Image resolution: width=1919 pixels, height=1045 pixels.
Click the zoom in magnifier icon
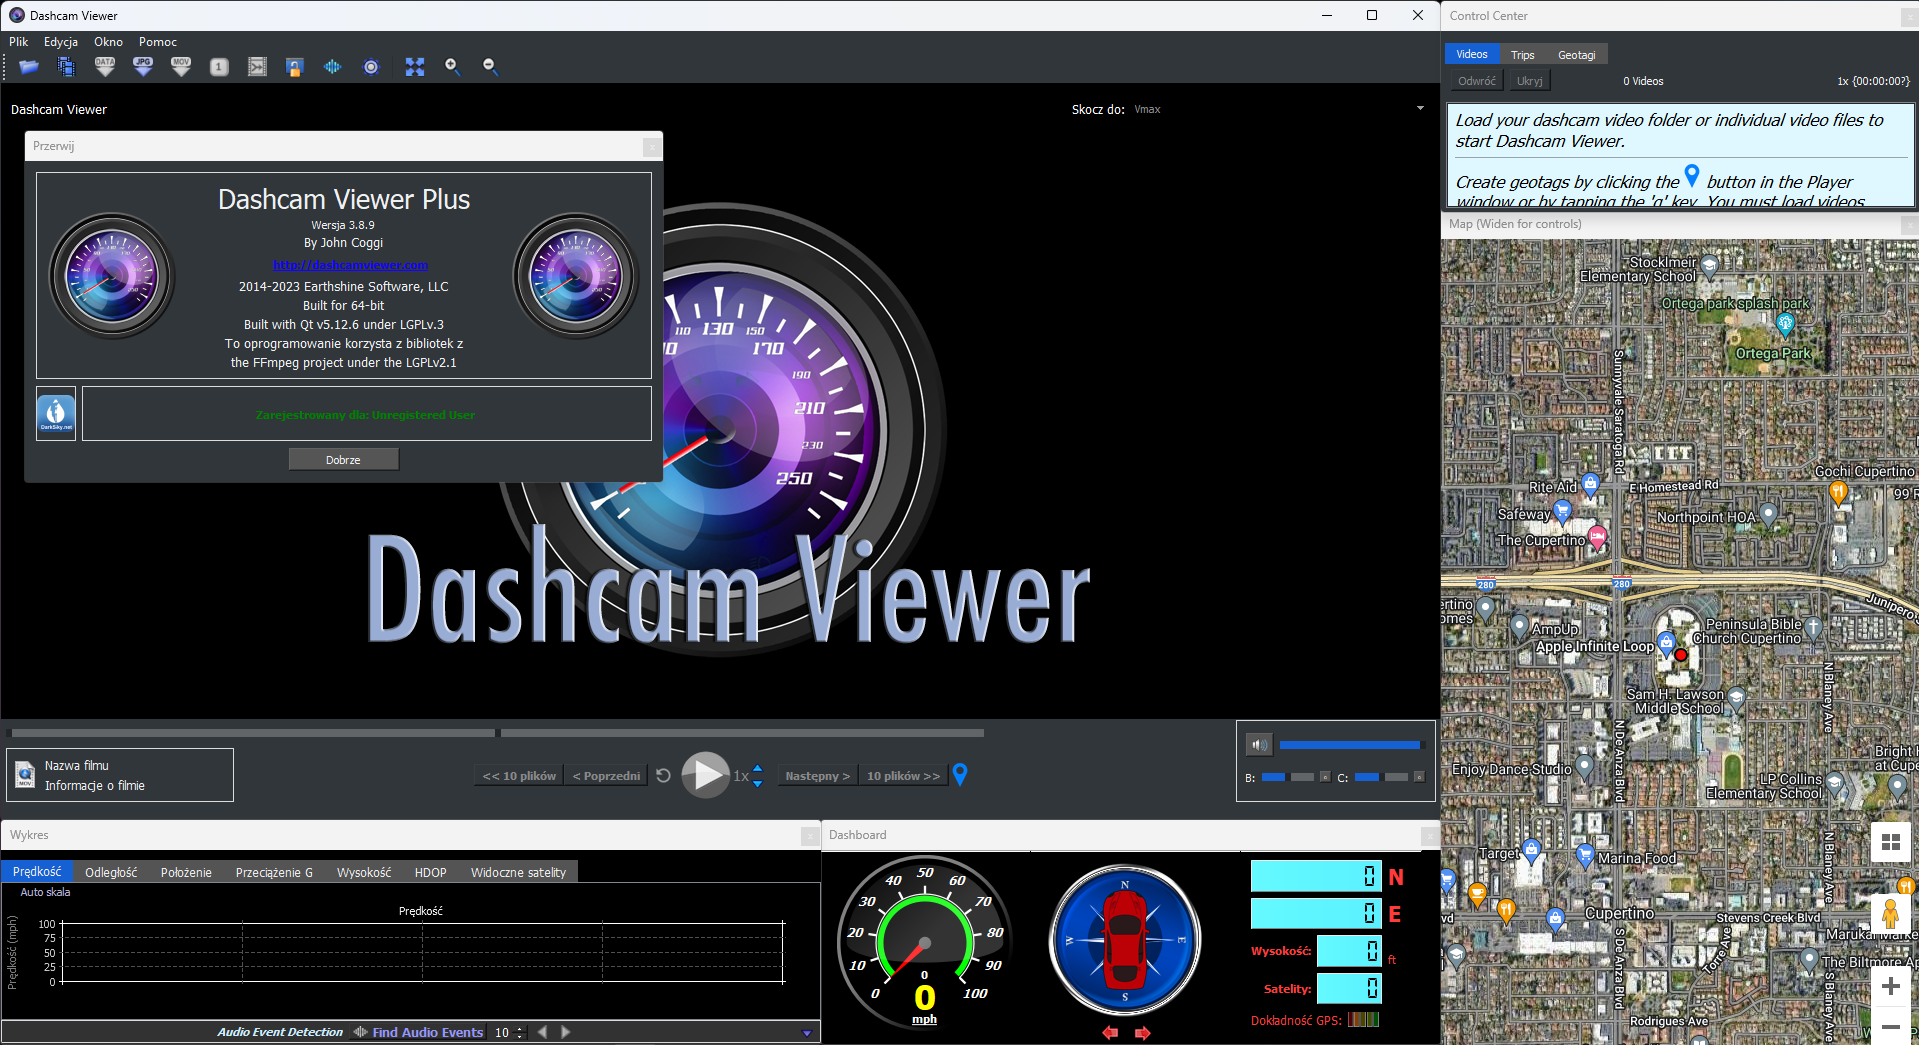(x=453, y=67)
